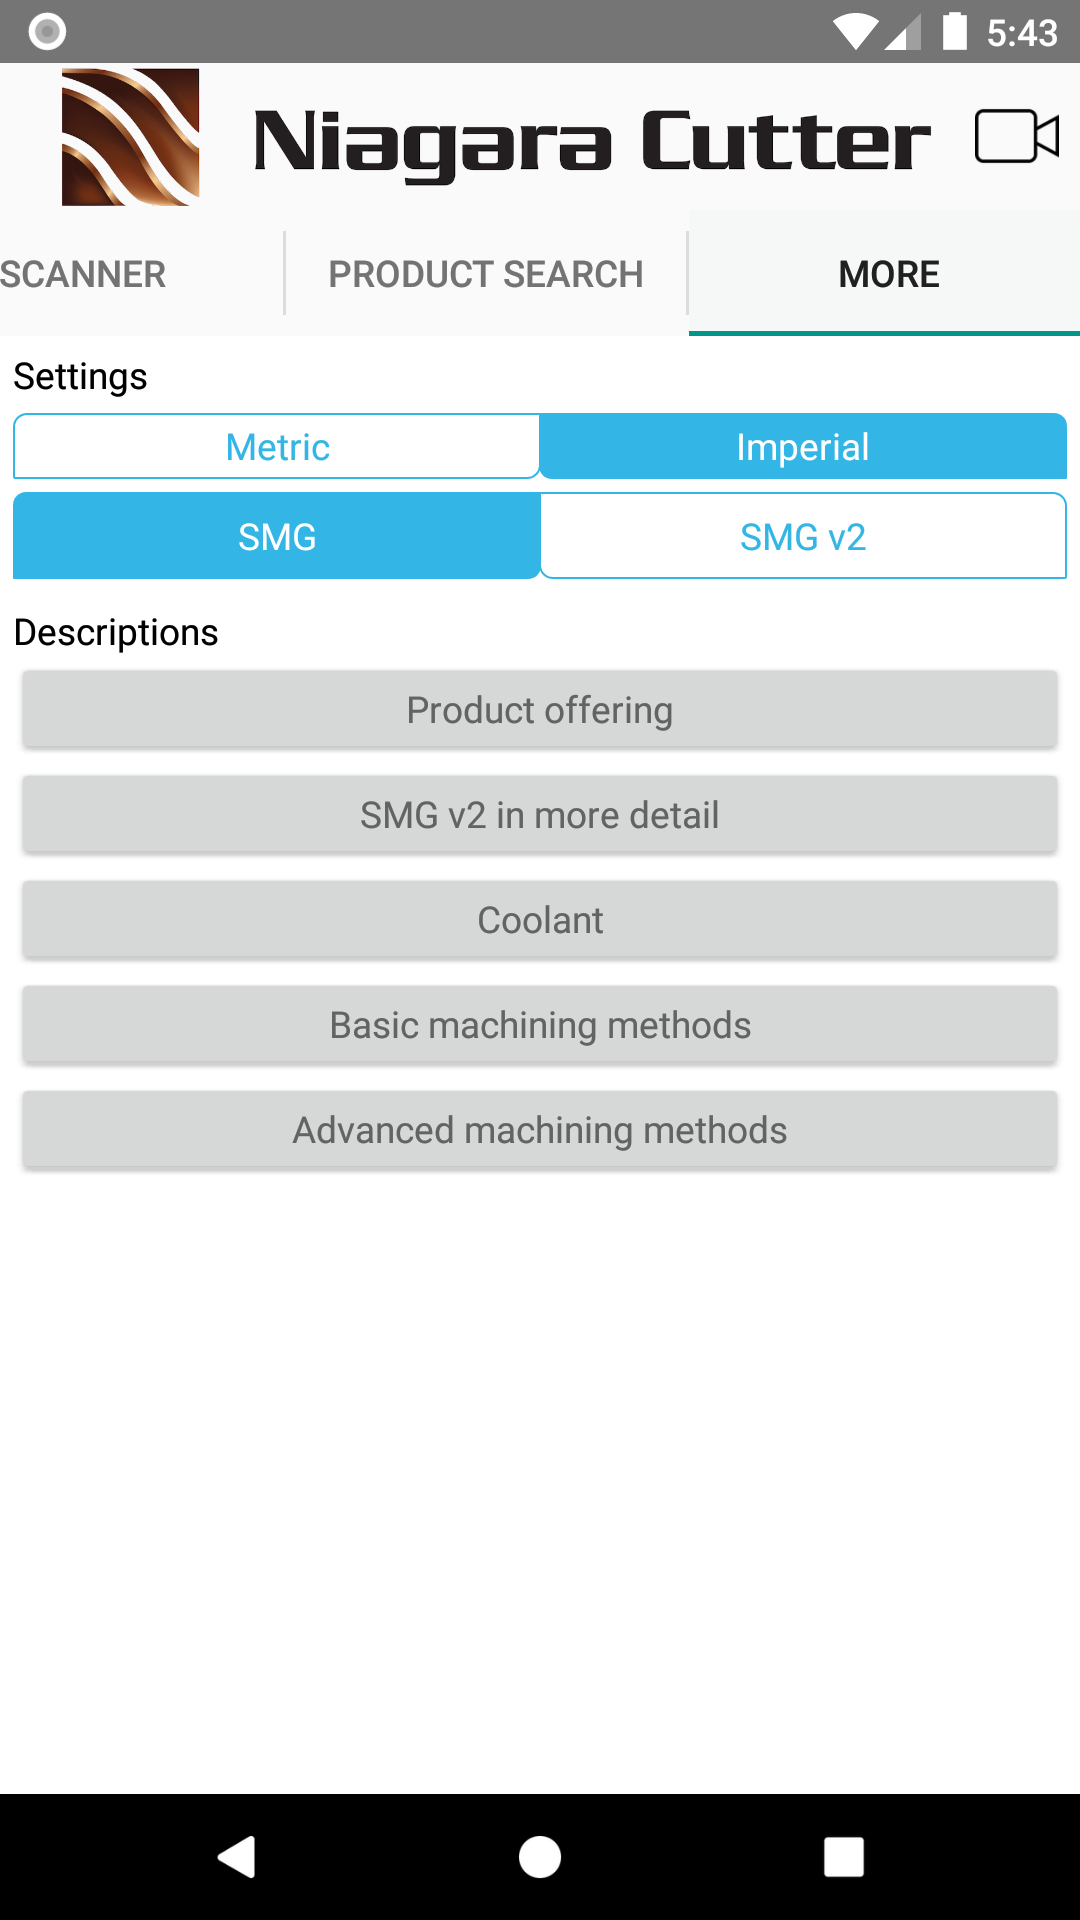Choose the SMG option
Image resolution: width=1080 pixels, height=1920 pixels.
click(277, 536)
